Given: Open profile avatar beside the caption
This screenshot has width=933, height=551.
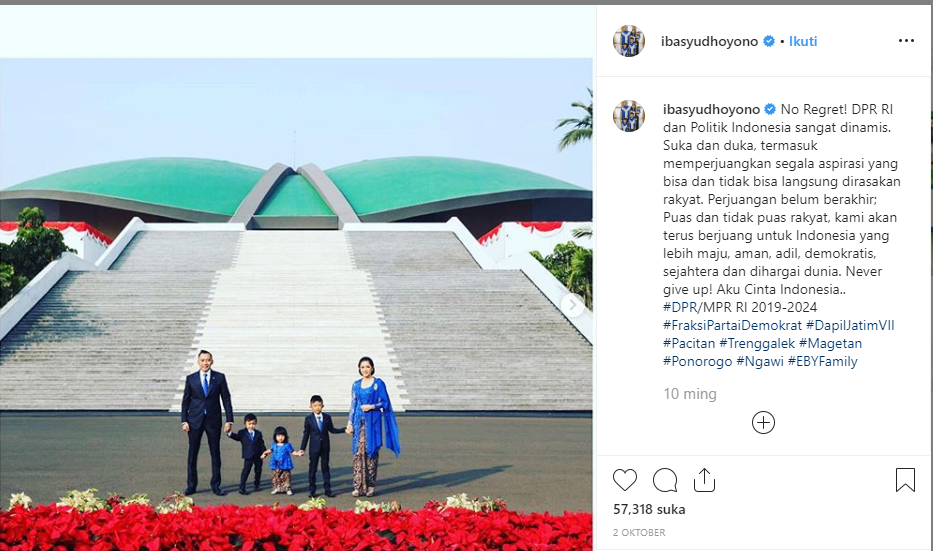Looking at the screenshot, I should [x=629, y=115].
